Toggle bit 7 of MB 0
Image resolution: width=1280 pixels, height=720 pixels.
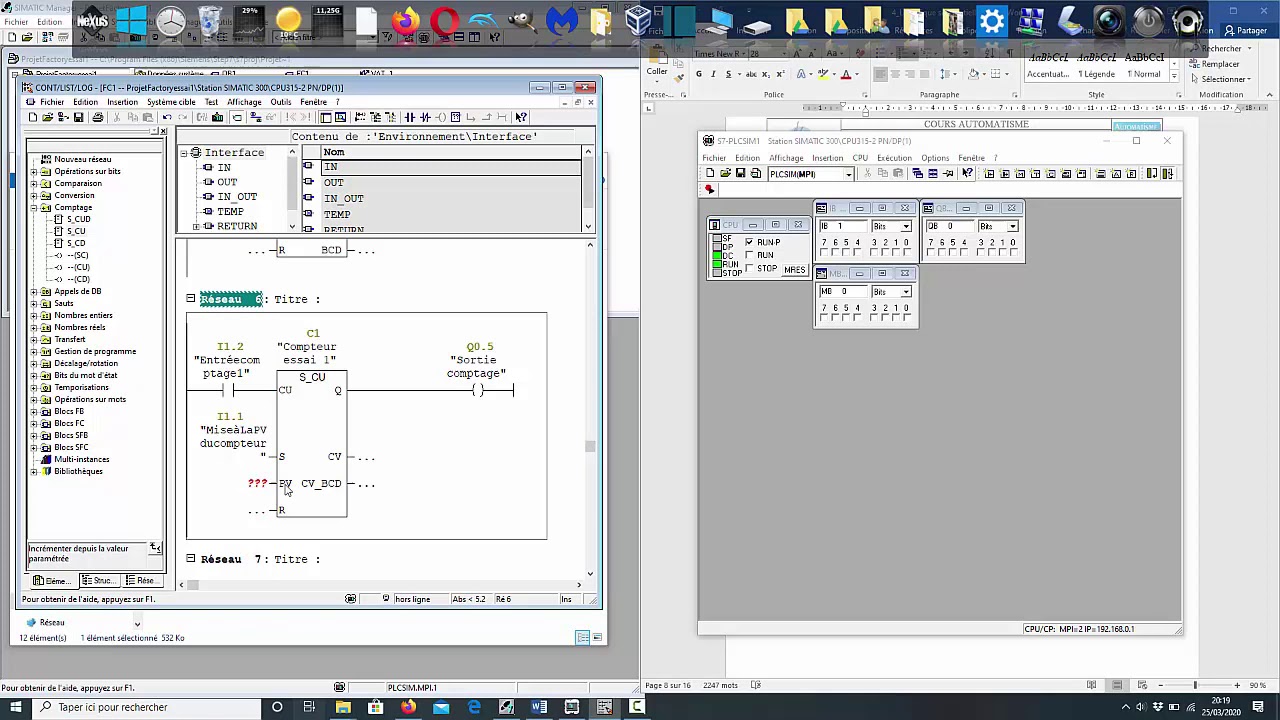pyautogui.click(x=824, y=317)
